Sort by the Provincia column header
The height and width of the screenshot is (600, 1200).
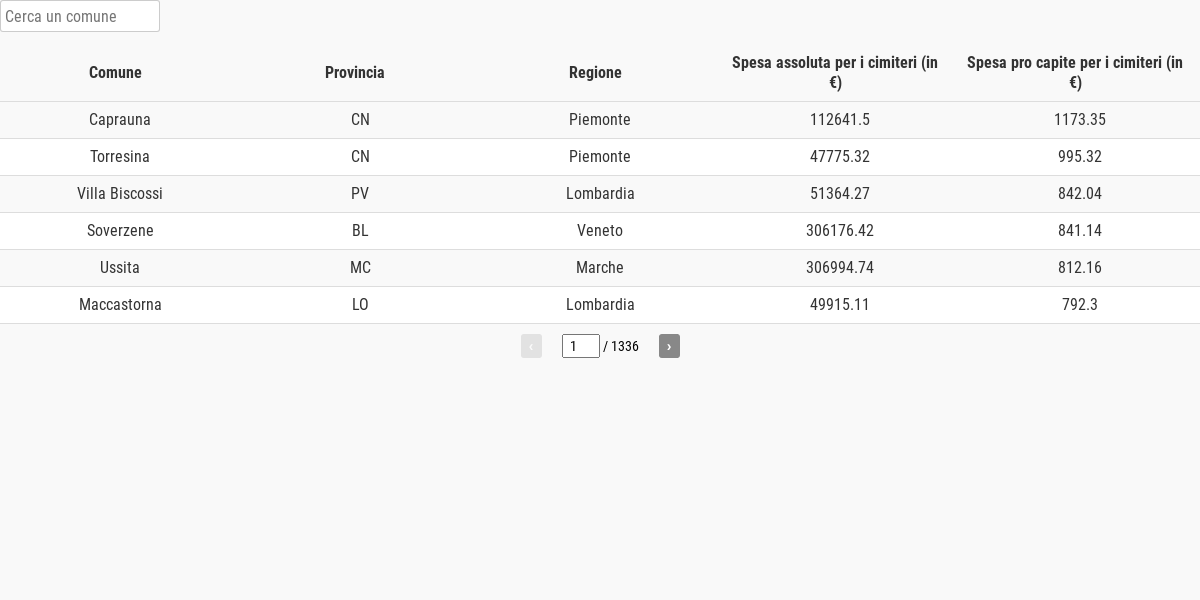point(355,72)
